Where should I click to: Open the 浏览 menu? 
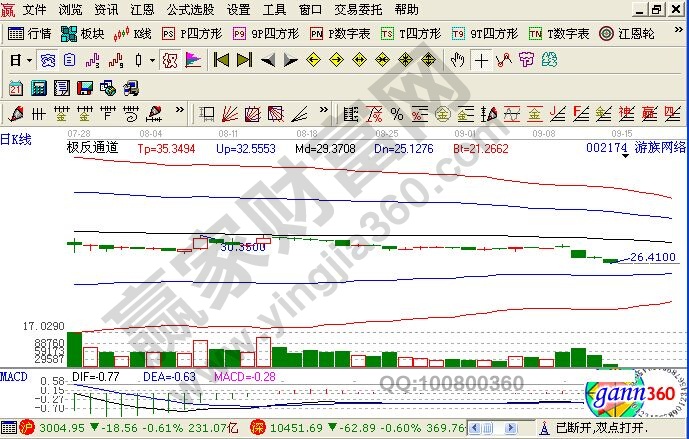[70, 9]
